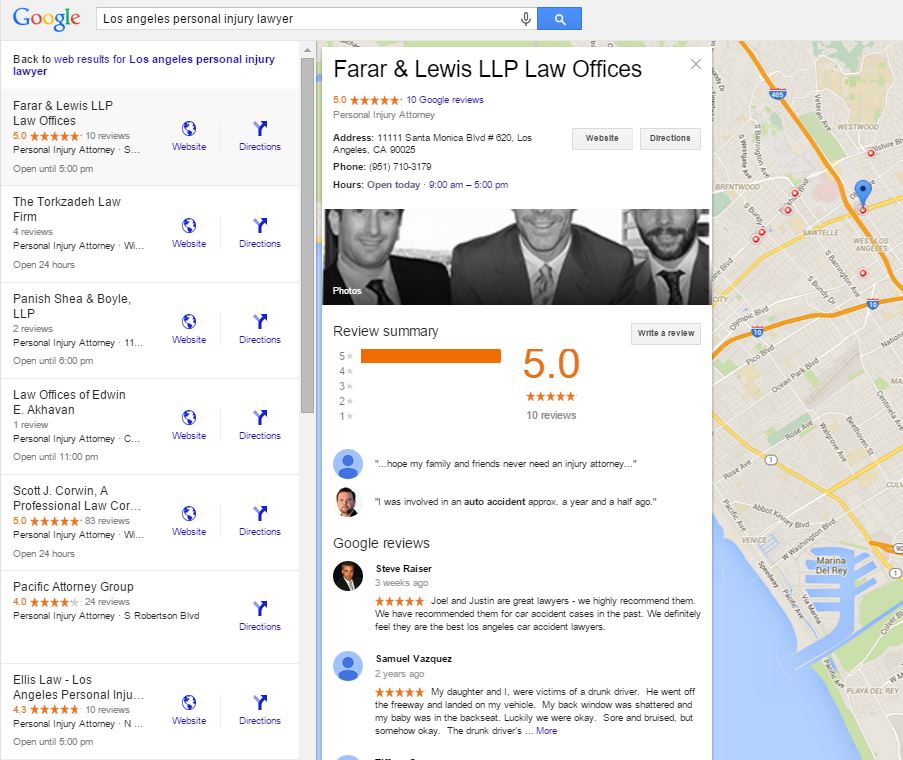
Task: Click the Write a review button
Action: click(x=666, y=333)
